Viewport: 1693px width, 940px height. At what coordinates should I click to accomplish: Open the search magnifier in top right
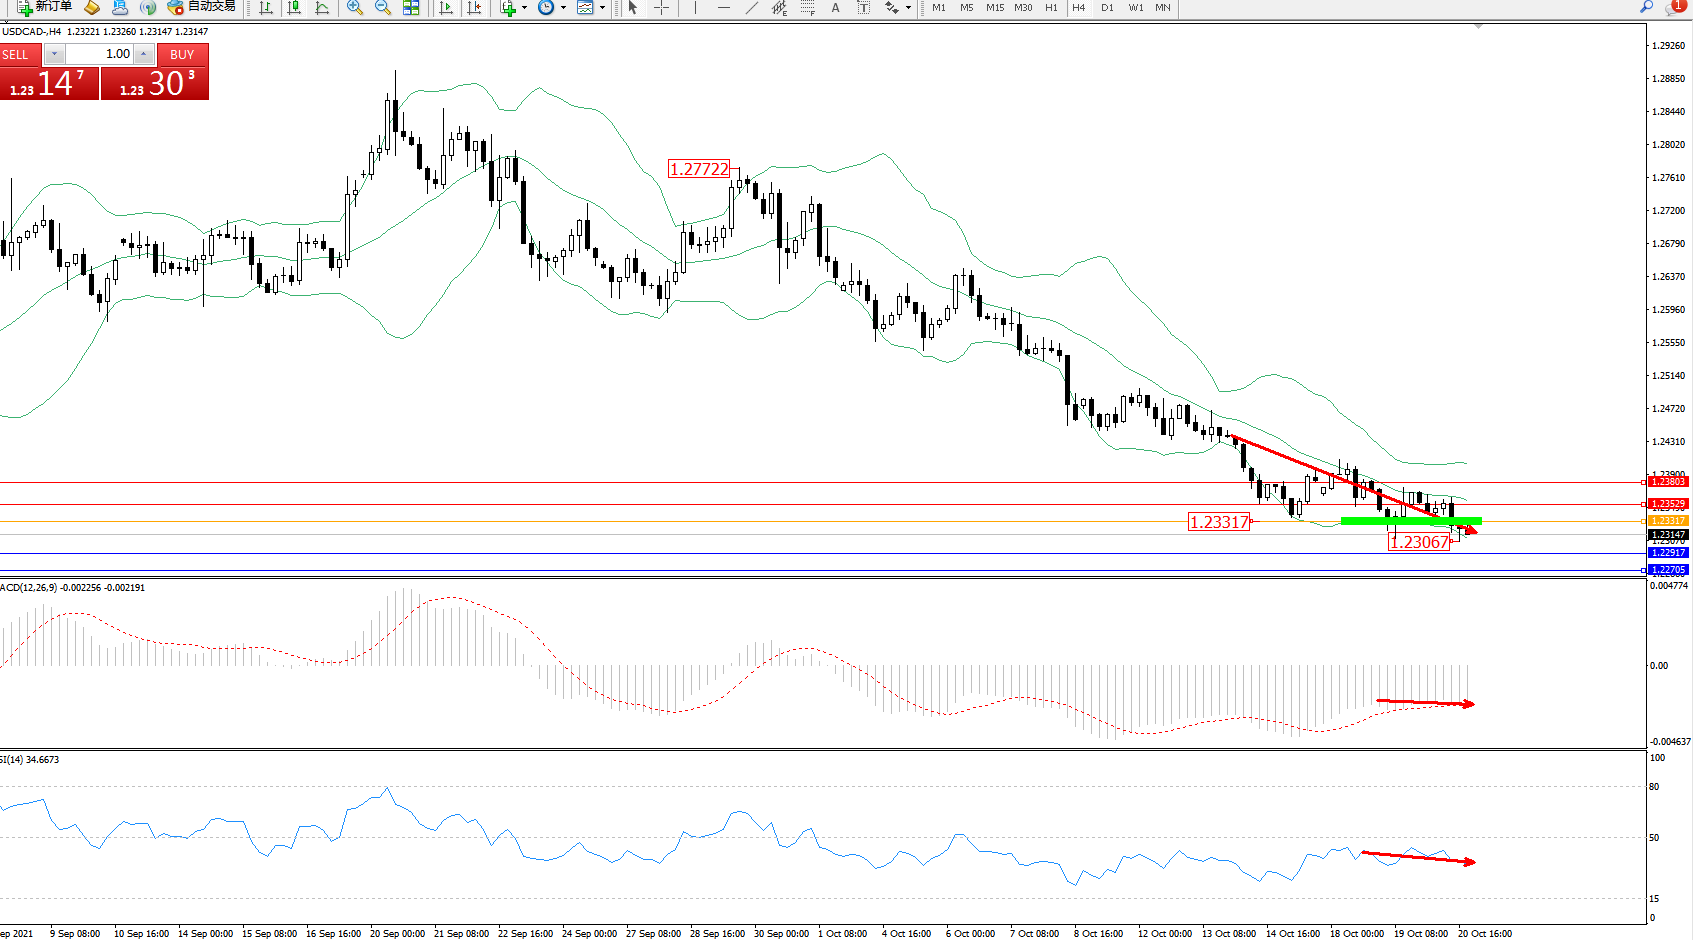pos(1646,7)
